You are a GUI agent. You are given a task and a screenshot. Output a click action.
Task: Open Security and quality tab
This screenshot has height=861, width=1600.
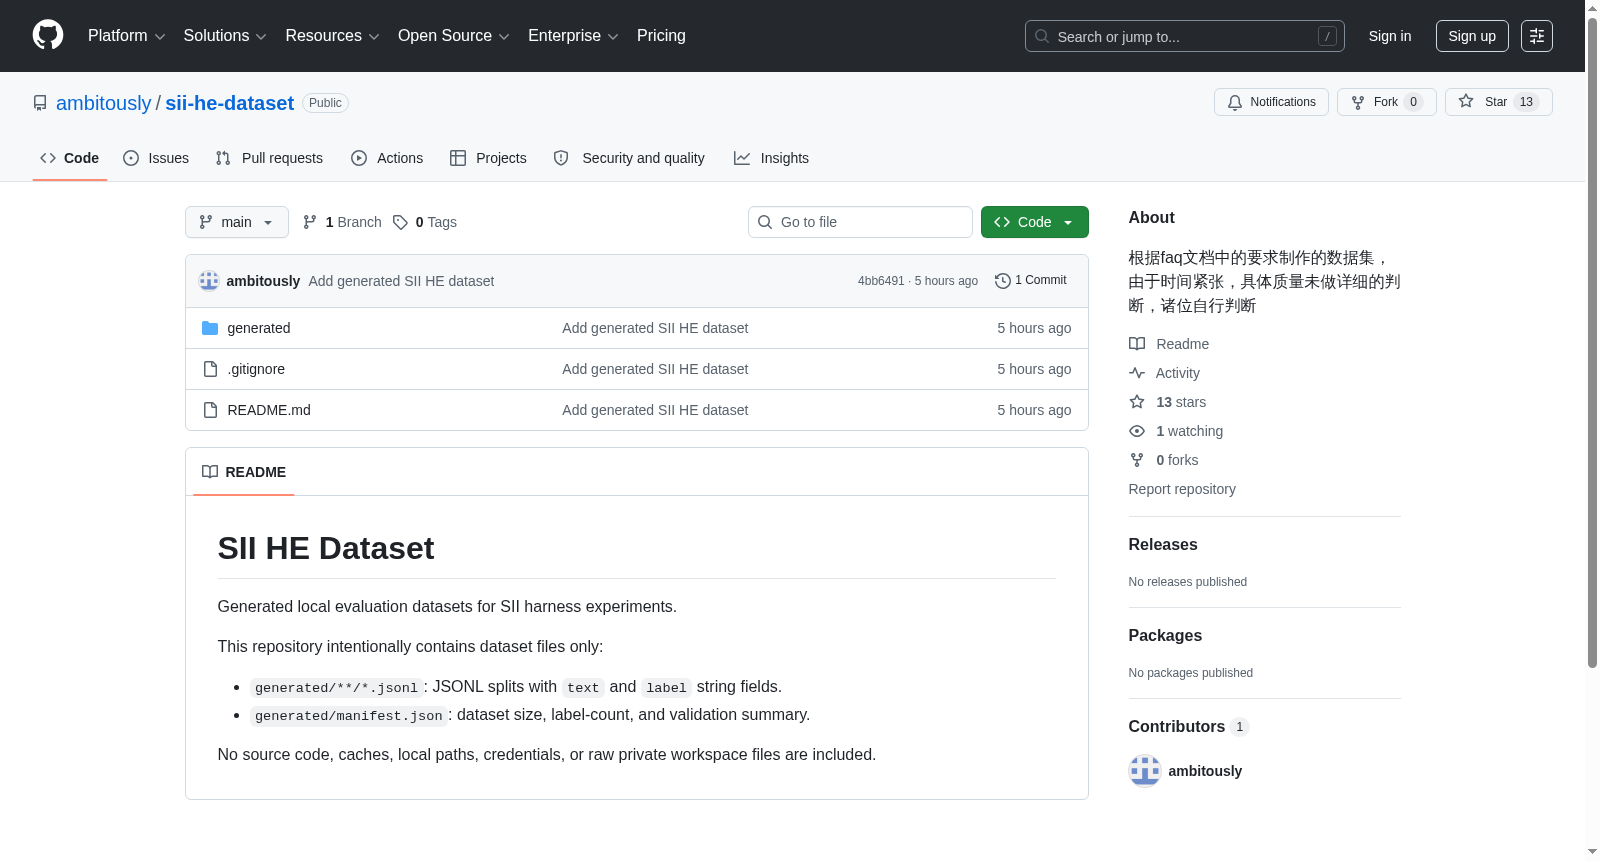629,158
